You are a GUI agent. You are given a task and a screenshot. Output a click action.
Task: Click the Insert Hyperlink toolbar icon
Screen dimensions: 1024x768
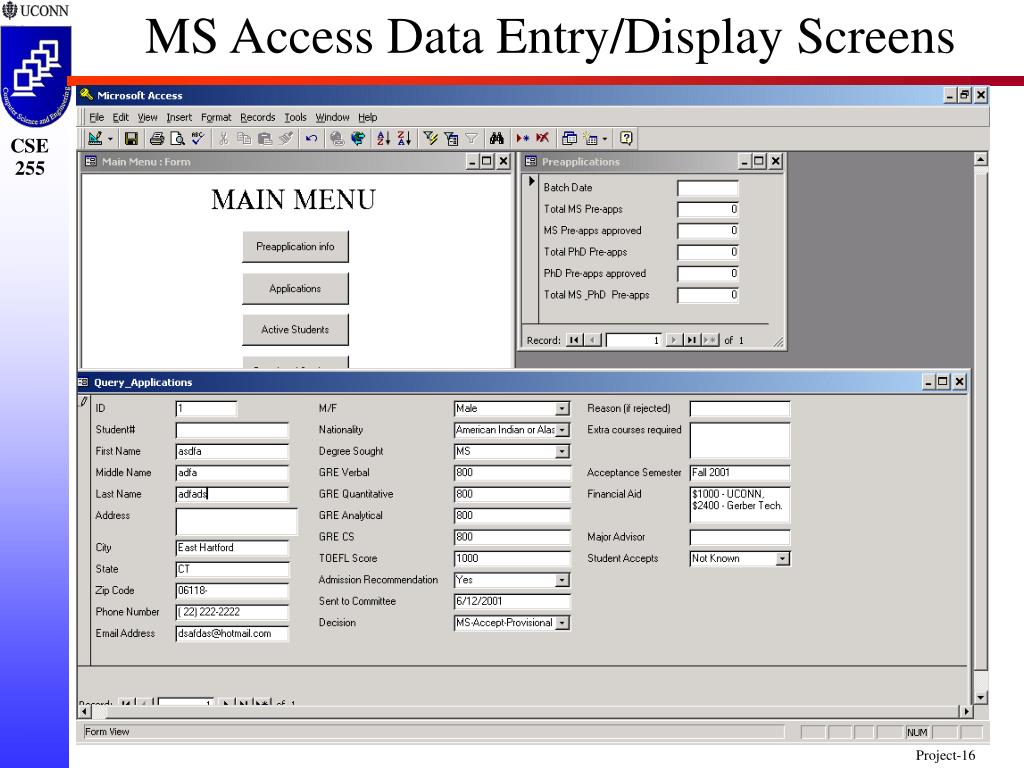coord(337,138)
